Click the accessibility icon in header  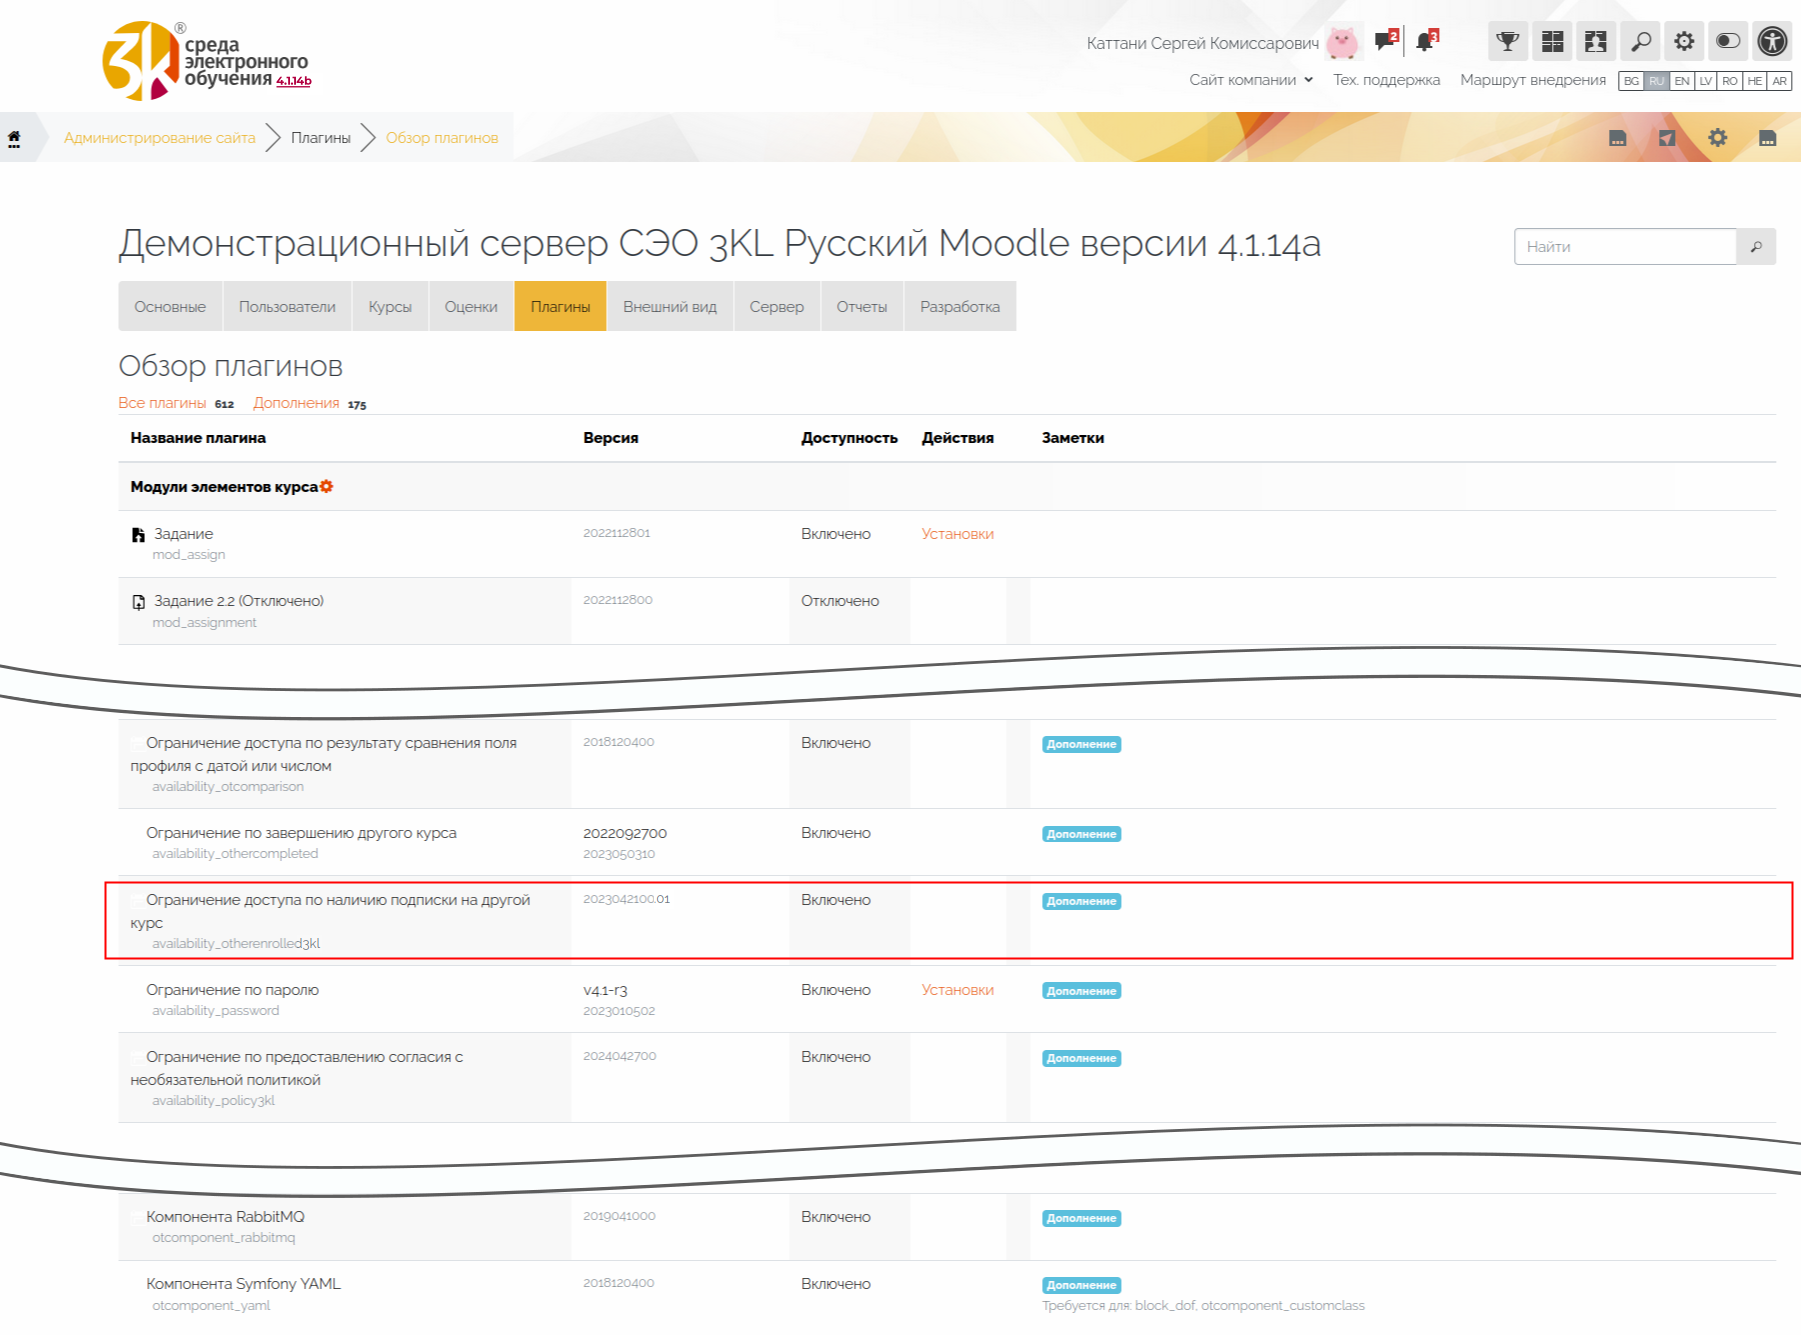[x=1772, y=41]
